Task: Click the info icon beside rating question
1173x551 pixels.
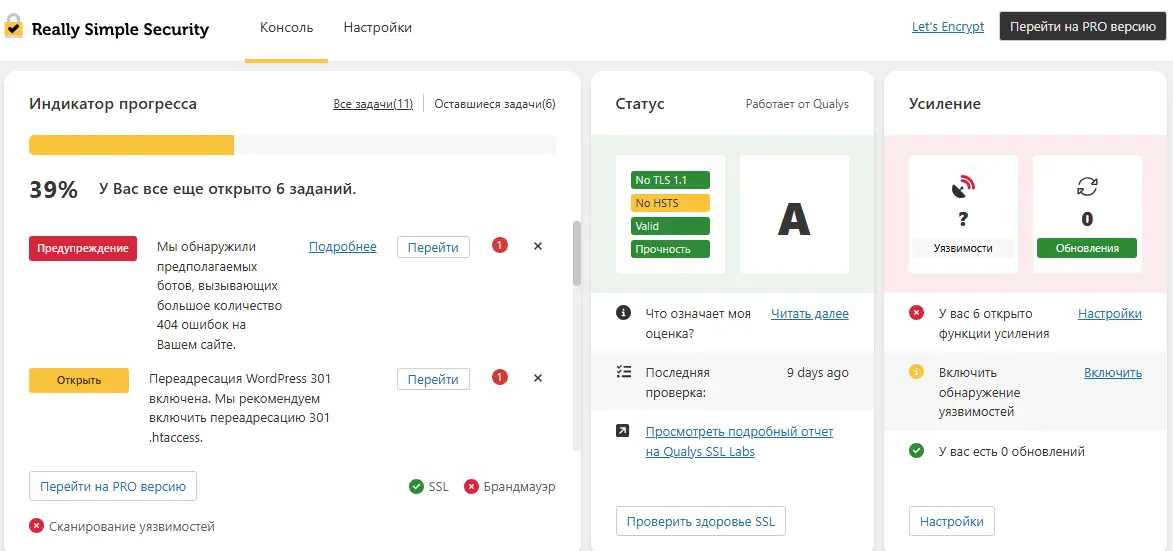Action: [x=624, y=313]
